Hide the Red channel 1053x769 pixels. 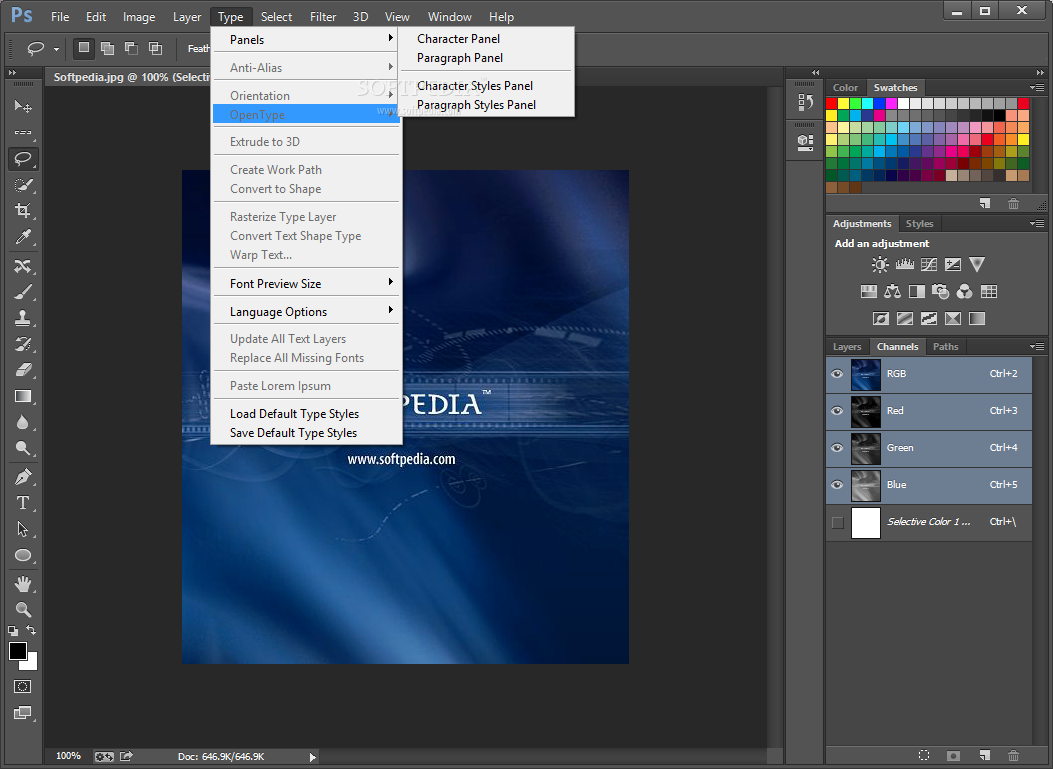[837, 411]
